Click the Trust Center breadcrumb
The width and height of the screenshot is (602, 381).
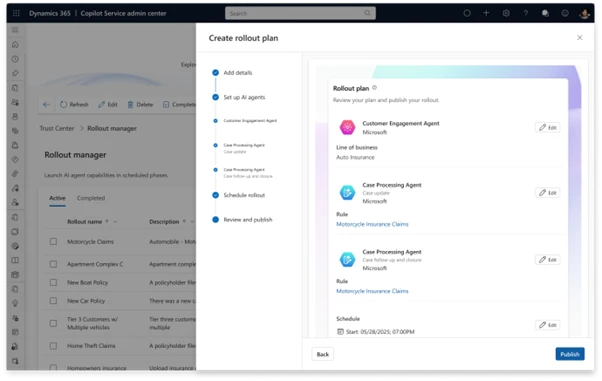(x=57, y=129)
